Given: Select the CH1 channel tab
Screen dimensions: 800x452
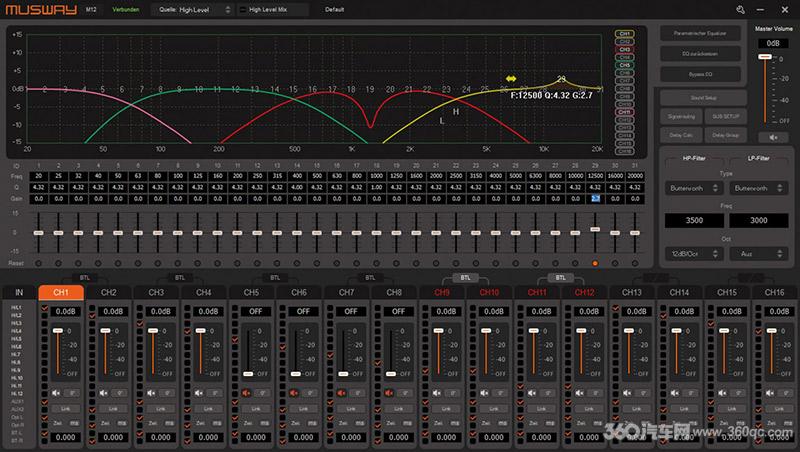Looking at the screenshot, I should (61, 292).
